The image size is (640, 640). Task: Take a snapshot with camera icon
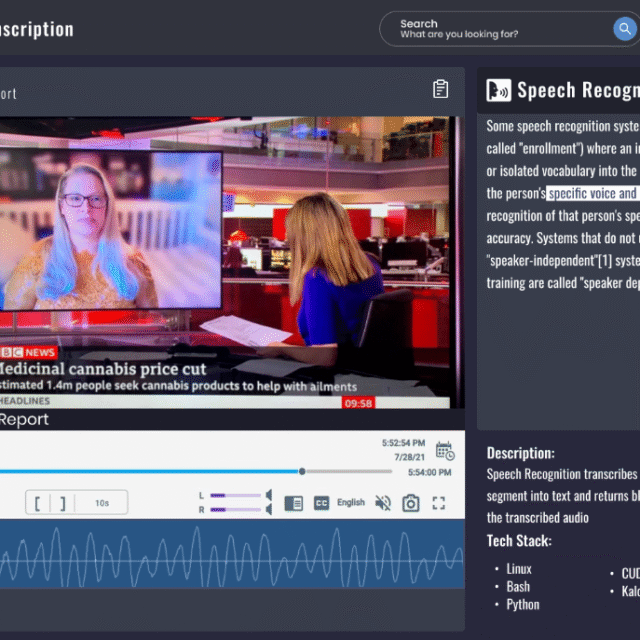click(411, 503)
